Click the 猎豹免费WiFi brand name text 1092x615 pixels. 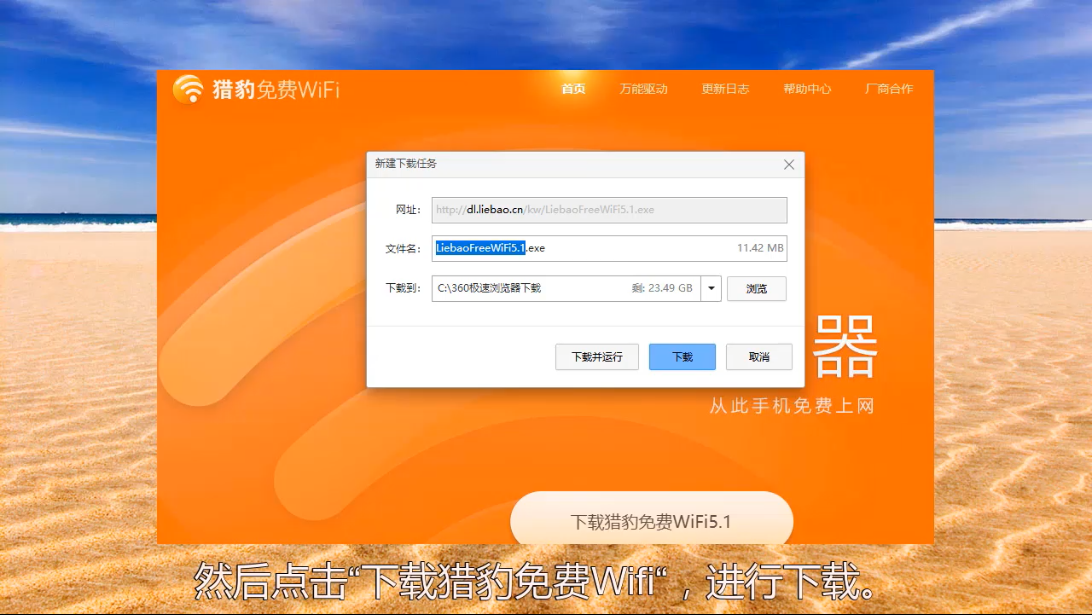[x=275, y=90]
